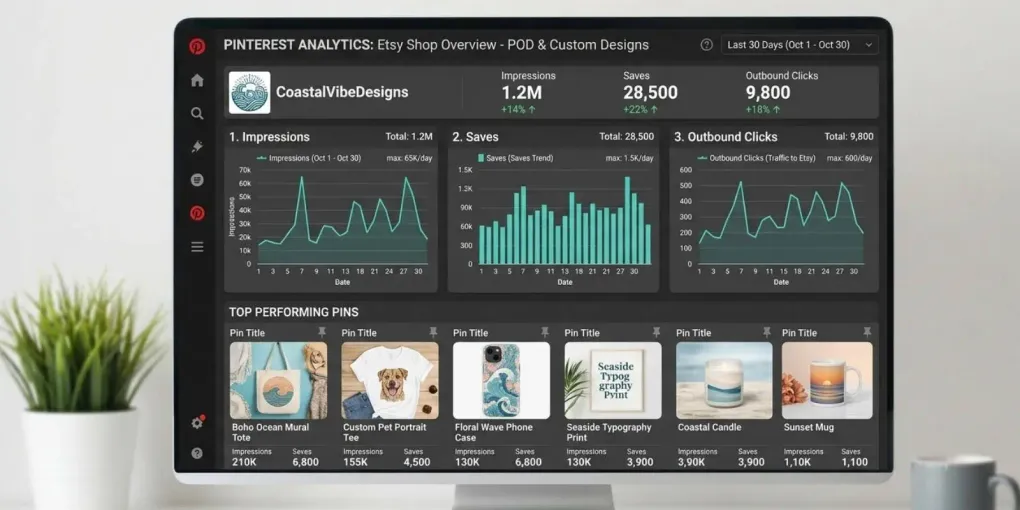This screenshot has width=1020, height=510.
Task: Click the help question mark beside date range
Action: pos(706,45)
